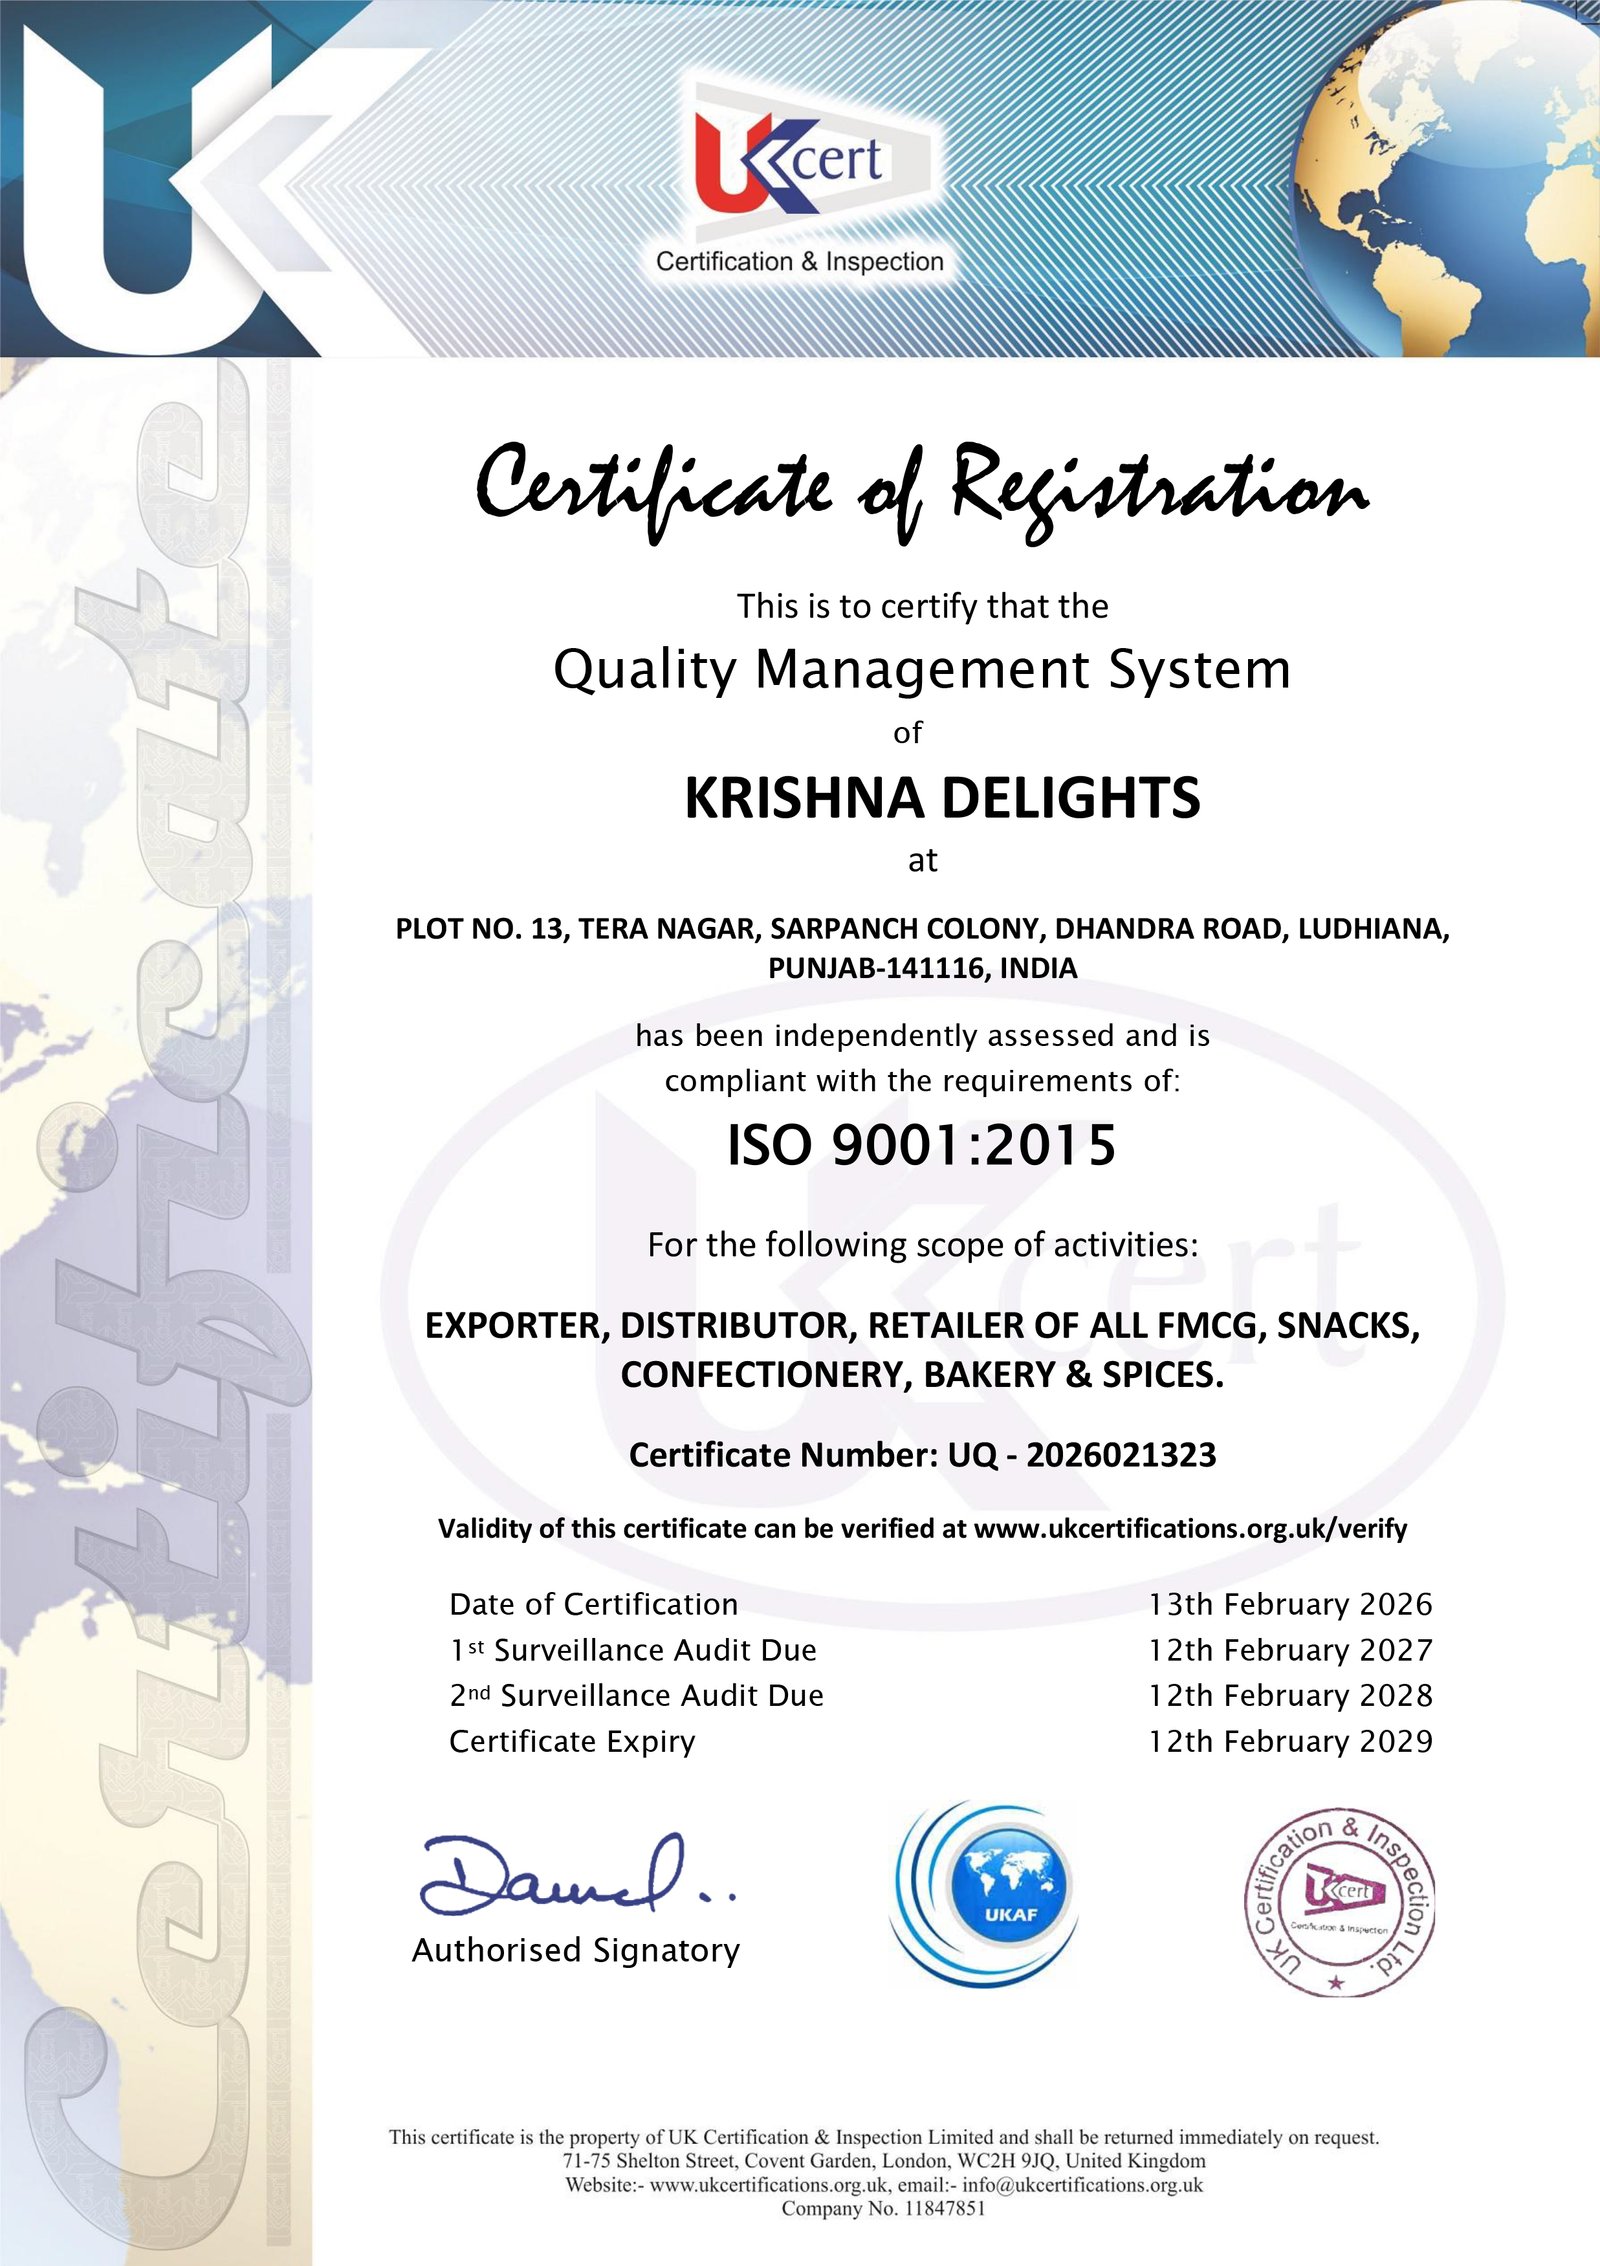Click the Company No. 11847851 footer text
1600x2266 pixels.
coord(883,2208)
